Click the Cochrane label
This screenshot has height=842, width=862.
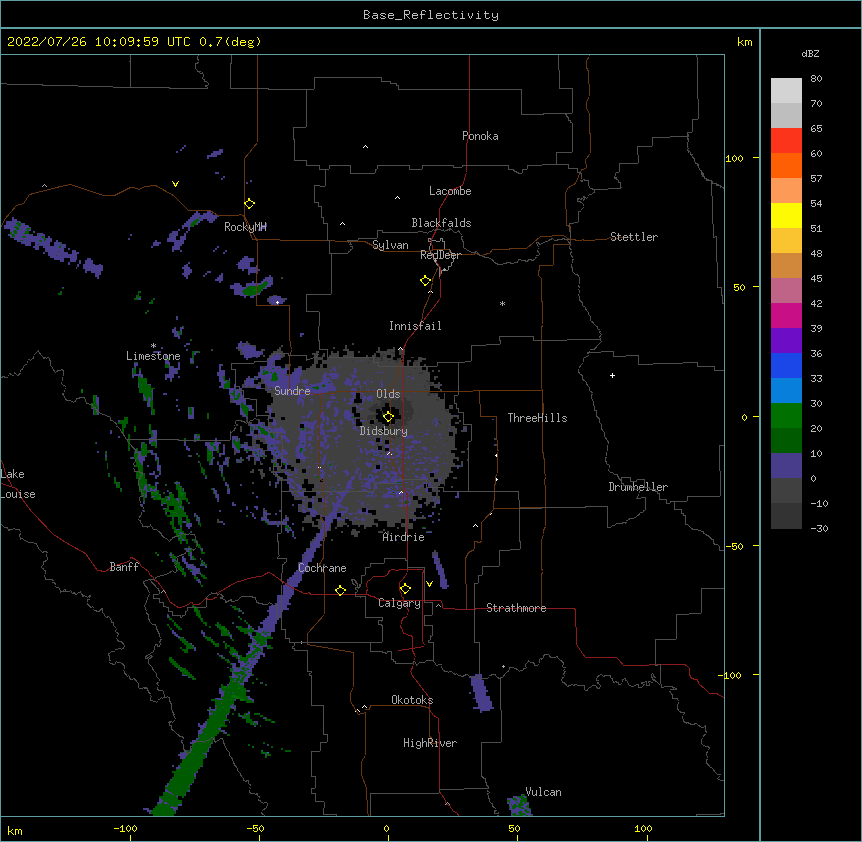point(322,568)
